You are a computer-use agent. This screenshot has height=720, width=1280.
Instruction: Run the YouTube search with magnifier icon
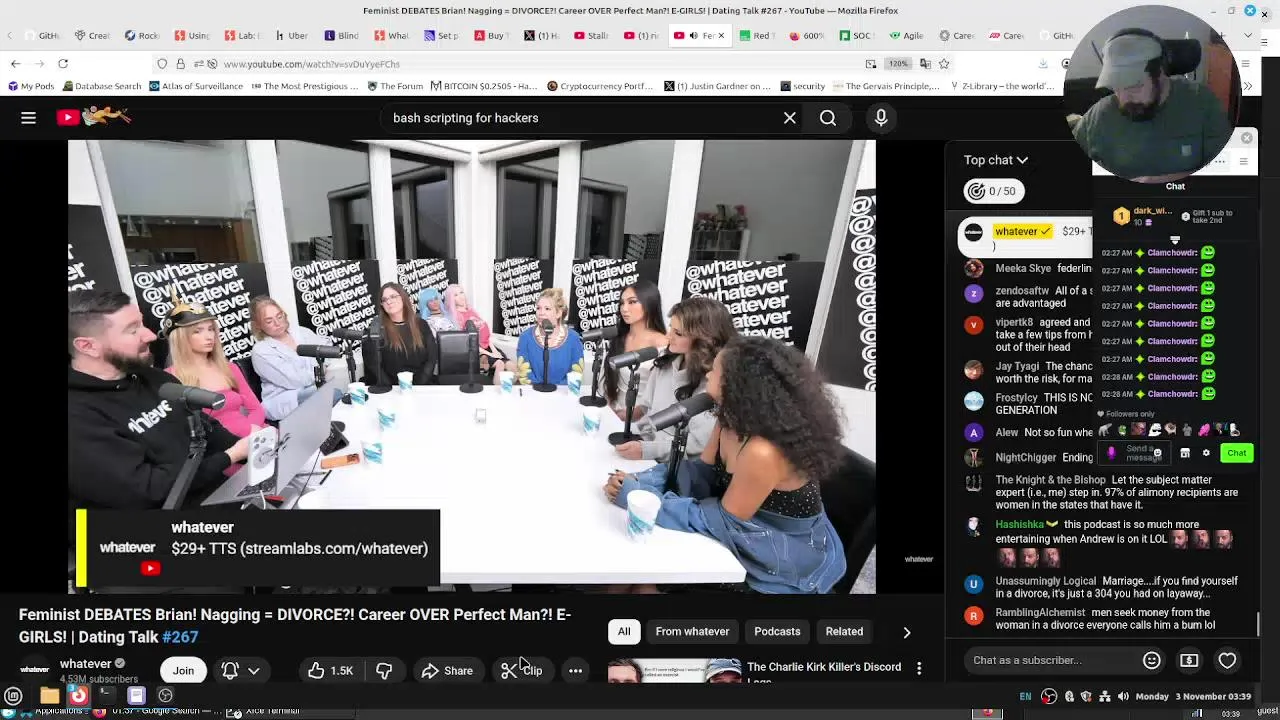[x=828, y=118]
